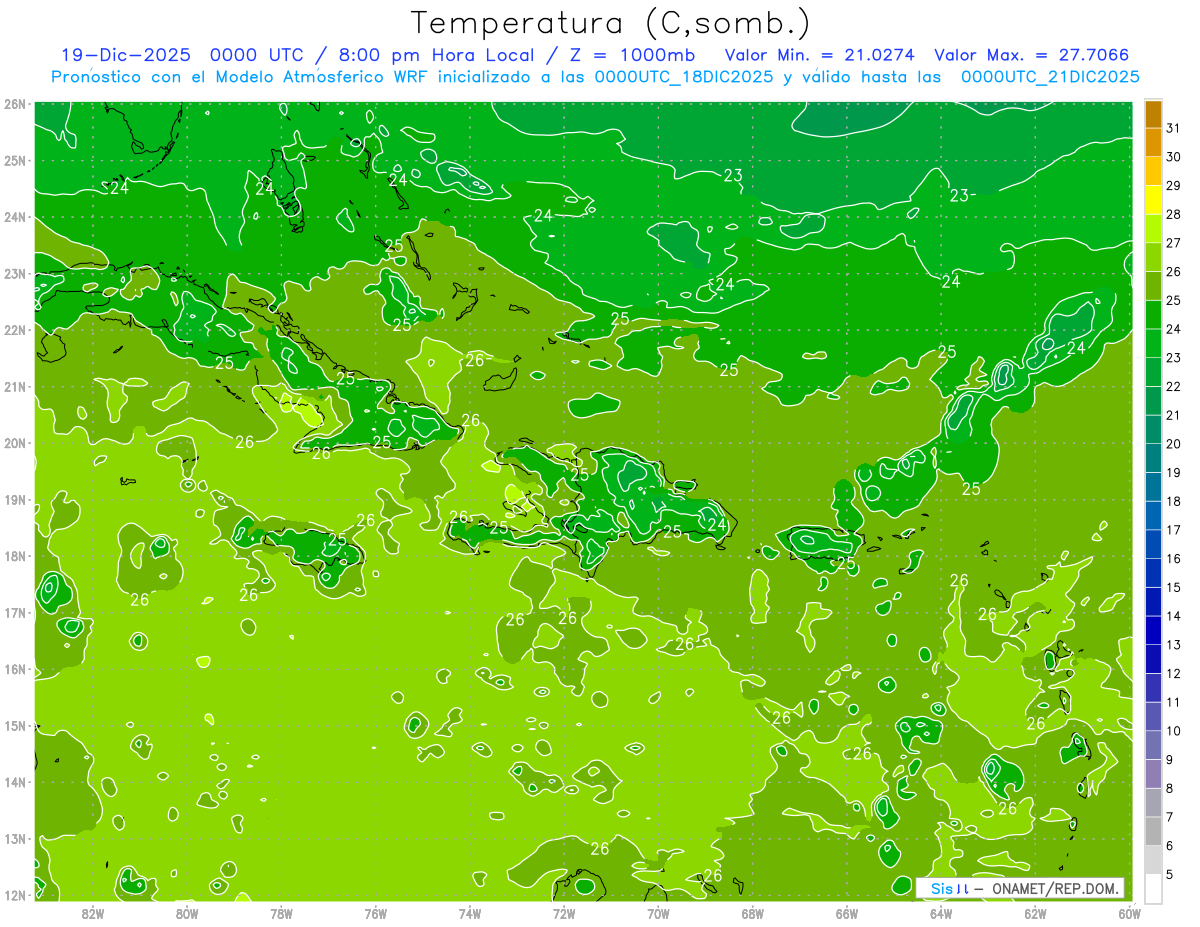
Task: Click the 20N latitude axis label
Action: [x=14, y=443]
